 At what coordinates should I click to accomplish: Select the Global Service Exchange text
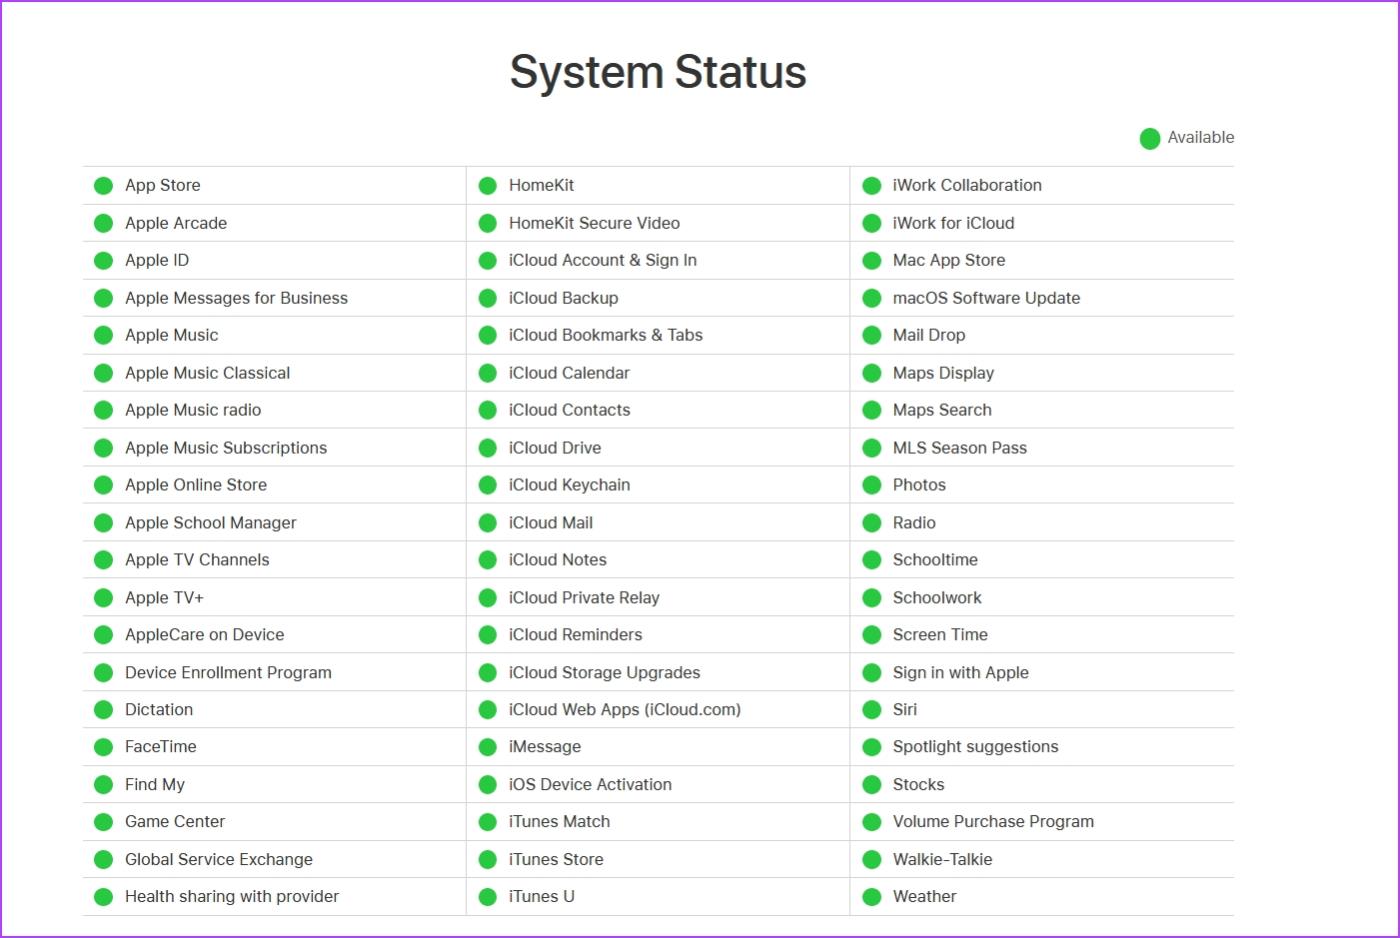(219, 860)
